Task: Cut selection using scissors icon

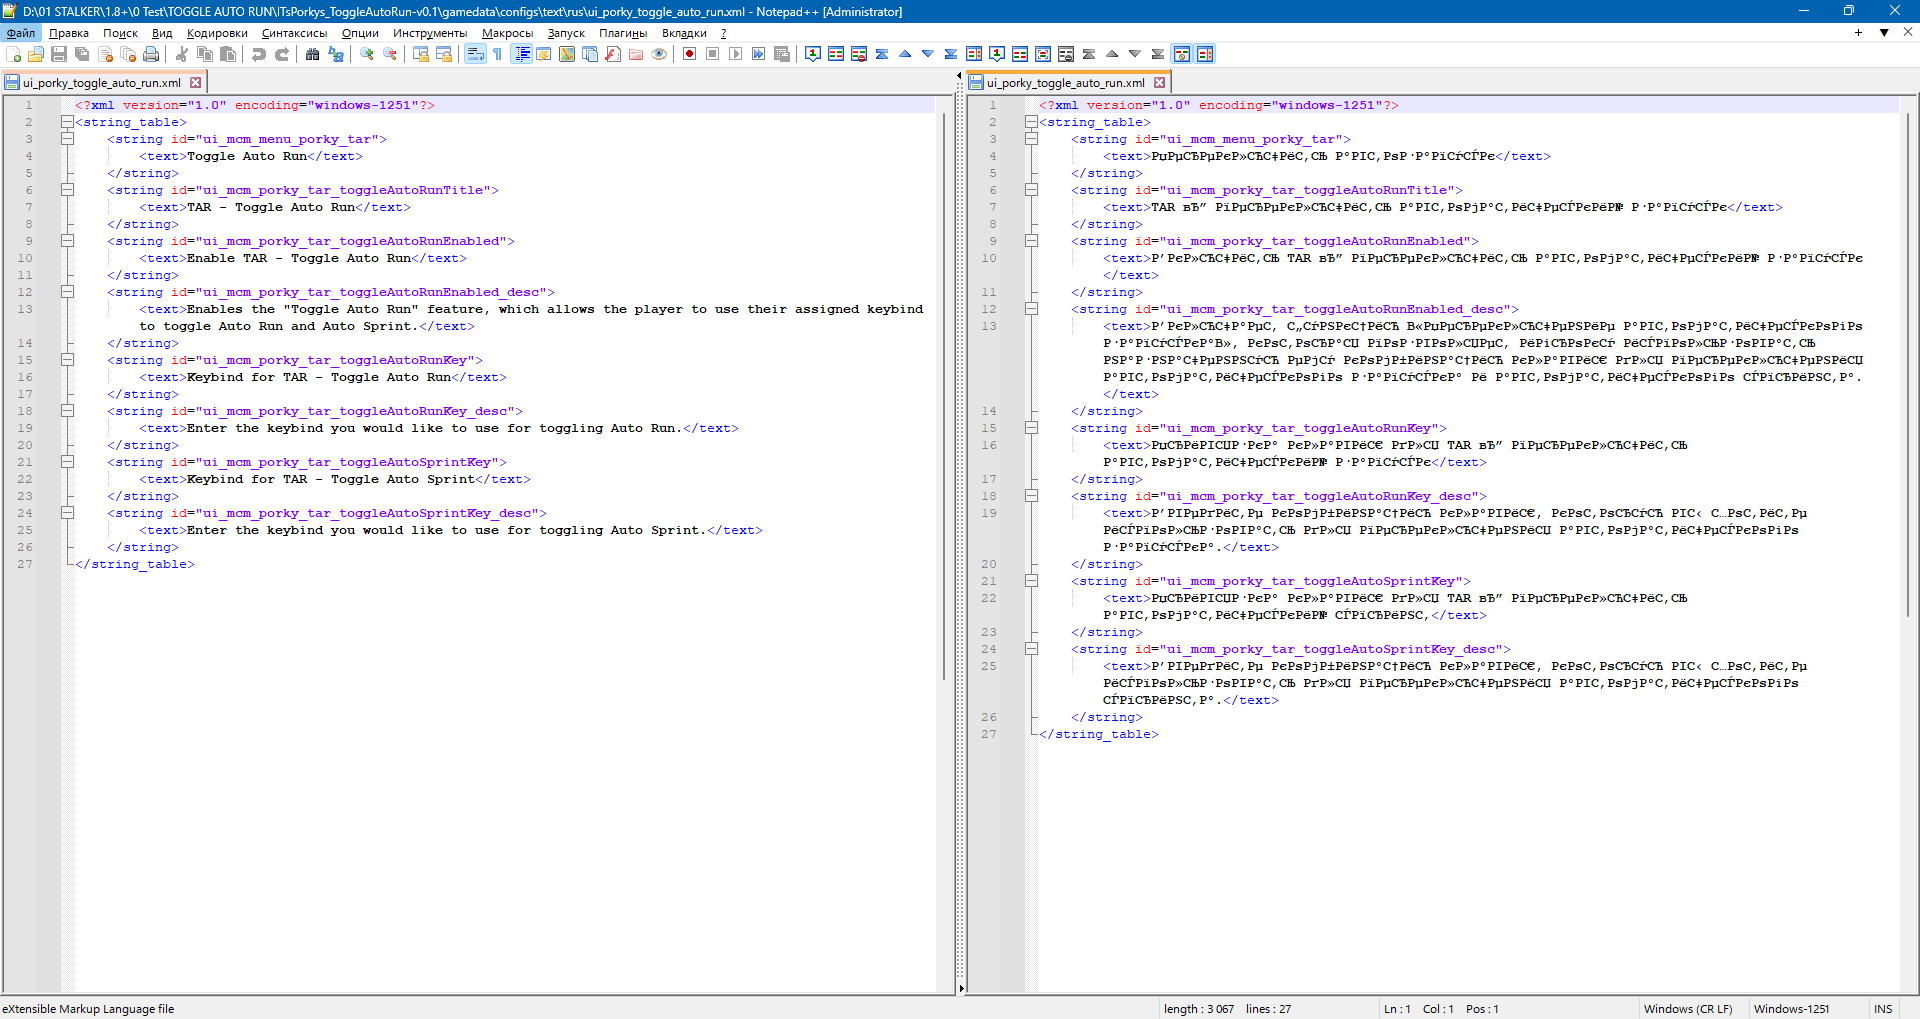Action: [x=182, y=54]
